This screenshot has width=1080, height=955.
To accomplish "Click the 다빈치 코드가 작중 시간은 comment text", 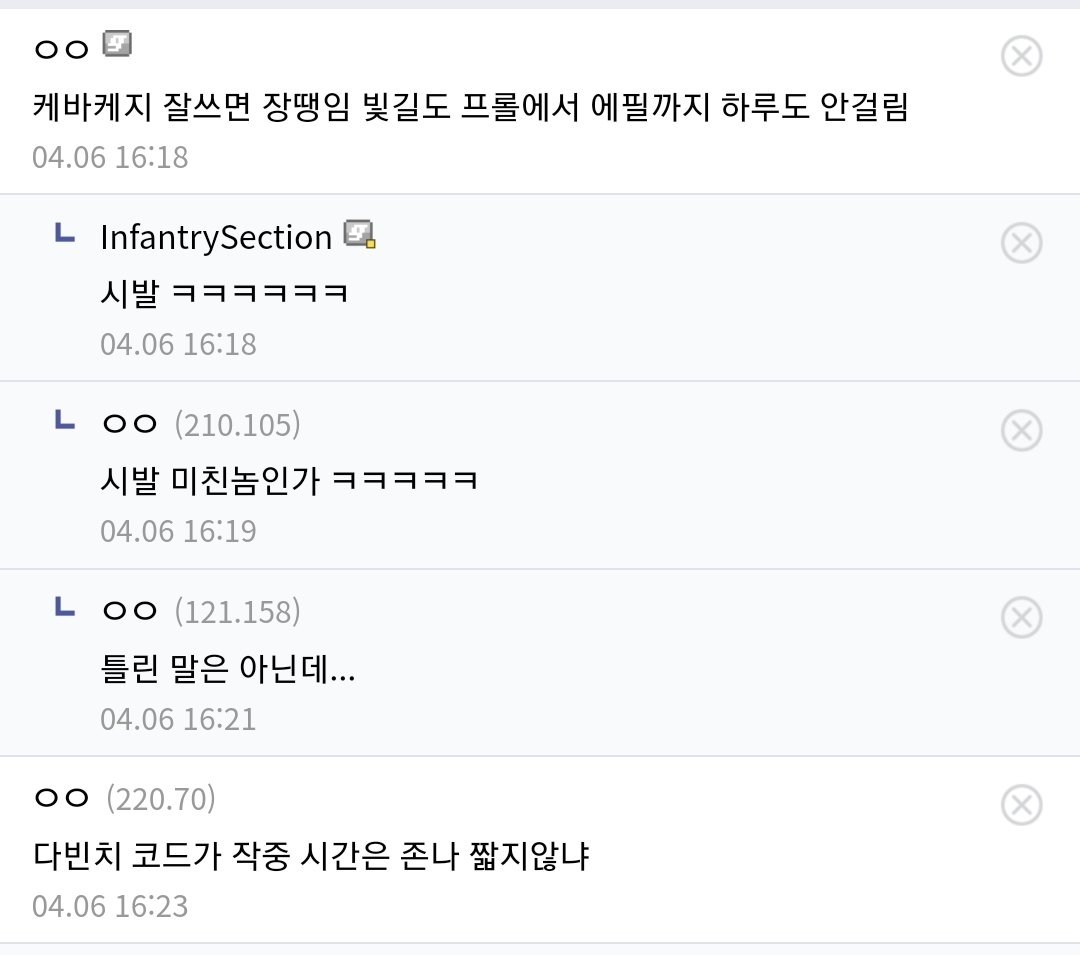I will coord(310,856).
